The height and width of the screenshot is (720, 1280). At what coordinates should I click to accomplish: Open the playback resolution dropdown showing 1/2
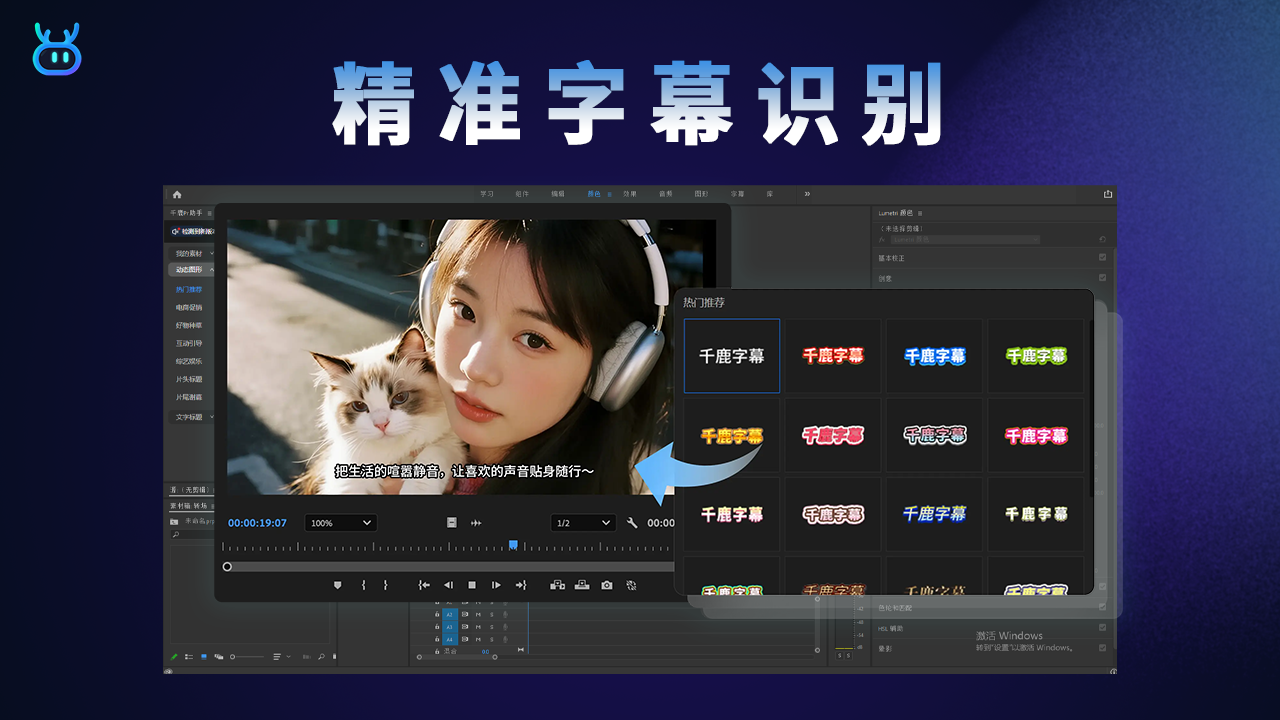click(583, 523)
